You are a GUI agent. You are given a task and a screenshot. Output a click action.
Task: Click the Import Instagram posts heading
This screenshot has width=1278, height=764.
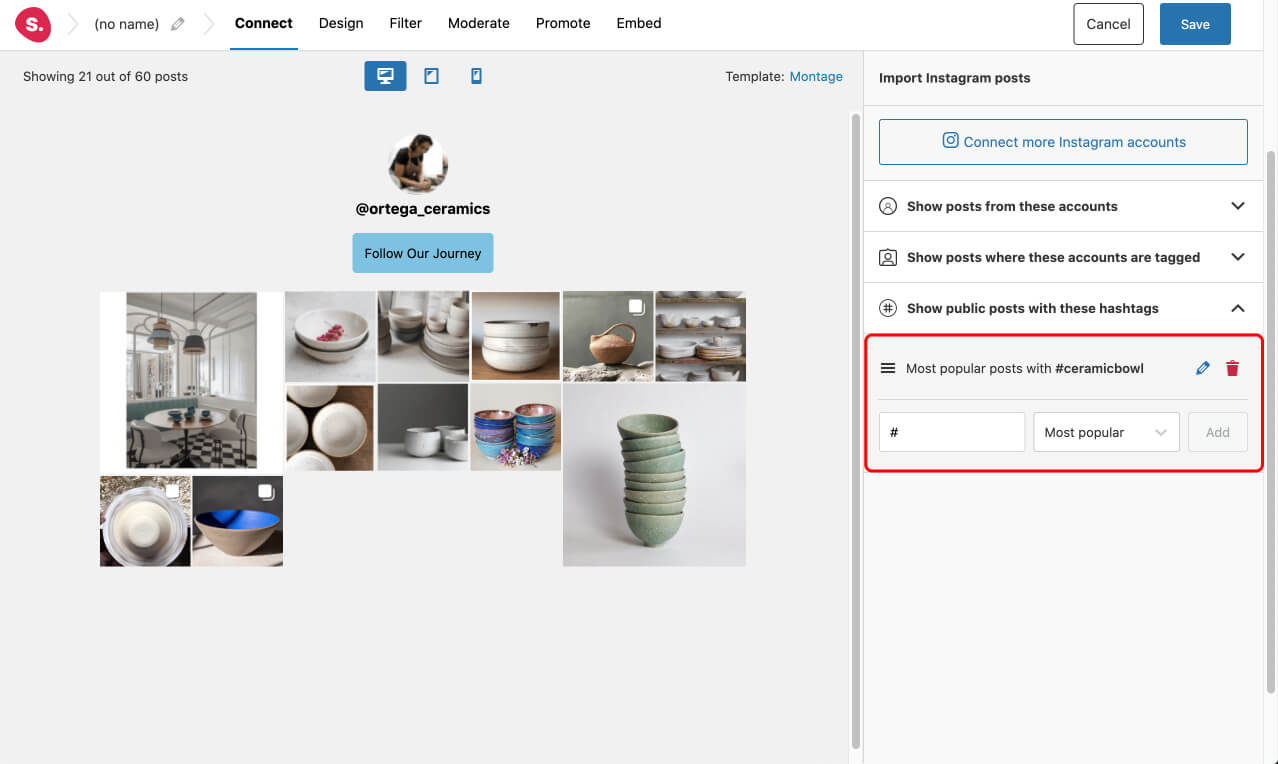(x=954, y=78)
